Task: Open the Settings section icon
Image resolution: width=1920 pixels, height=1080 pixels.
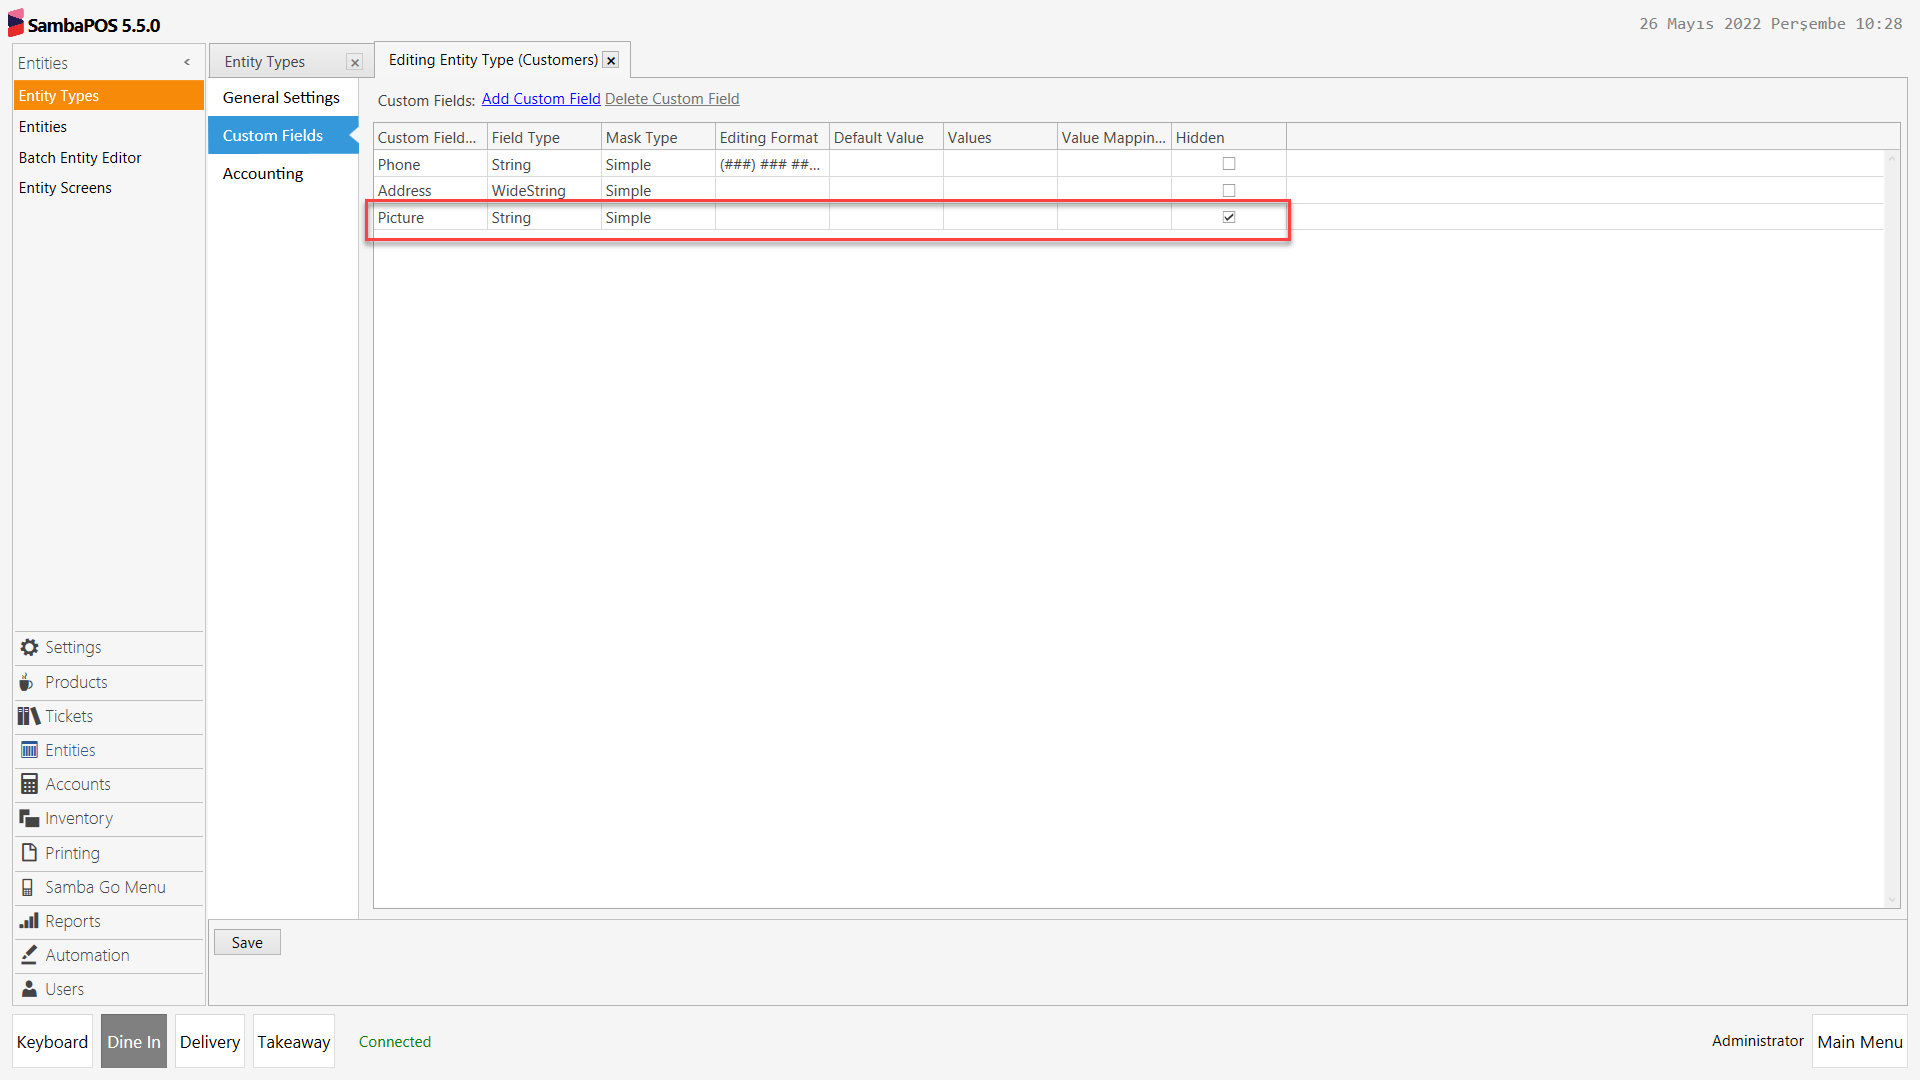Action: [x=28, y=647]
